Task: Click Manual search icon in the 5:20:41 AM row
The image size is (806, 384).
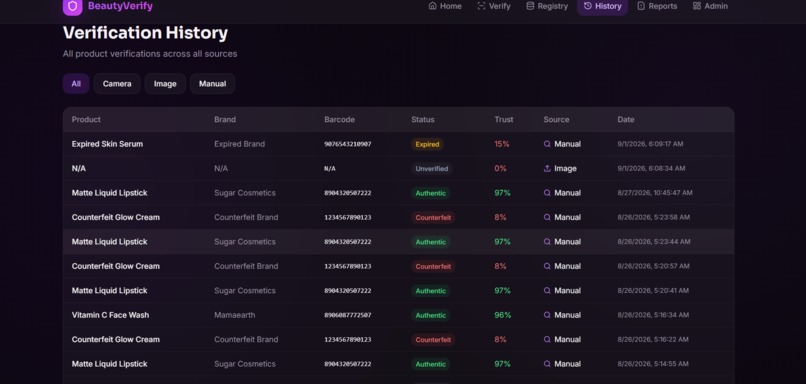Action: coord(547,290)
